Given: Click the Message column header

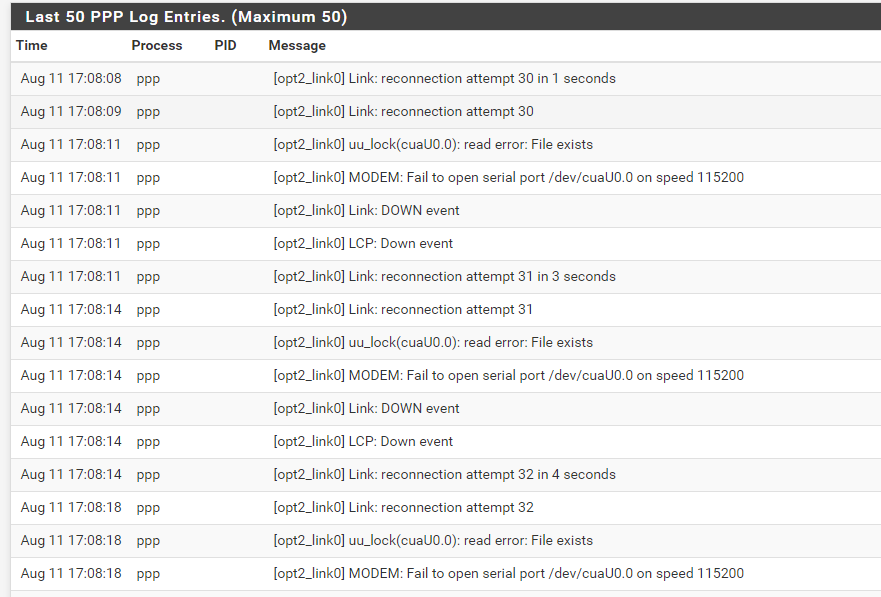Looking at the screenshot, I should [297, 45].
